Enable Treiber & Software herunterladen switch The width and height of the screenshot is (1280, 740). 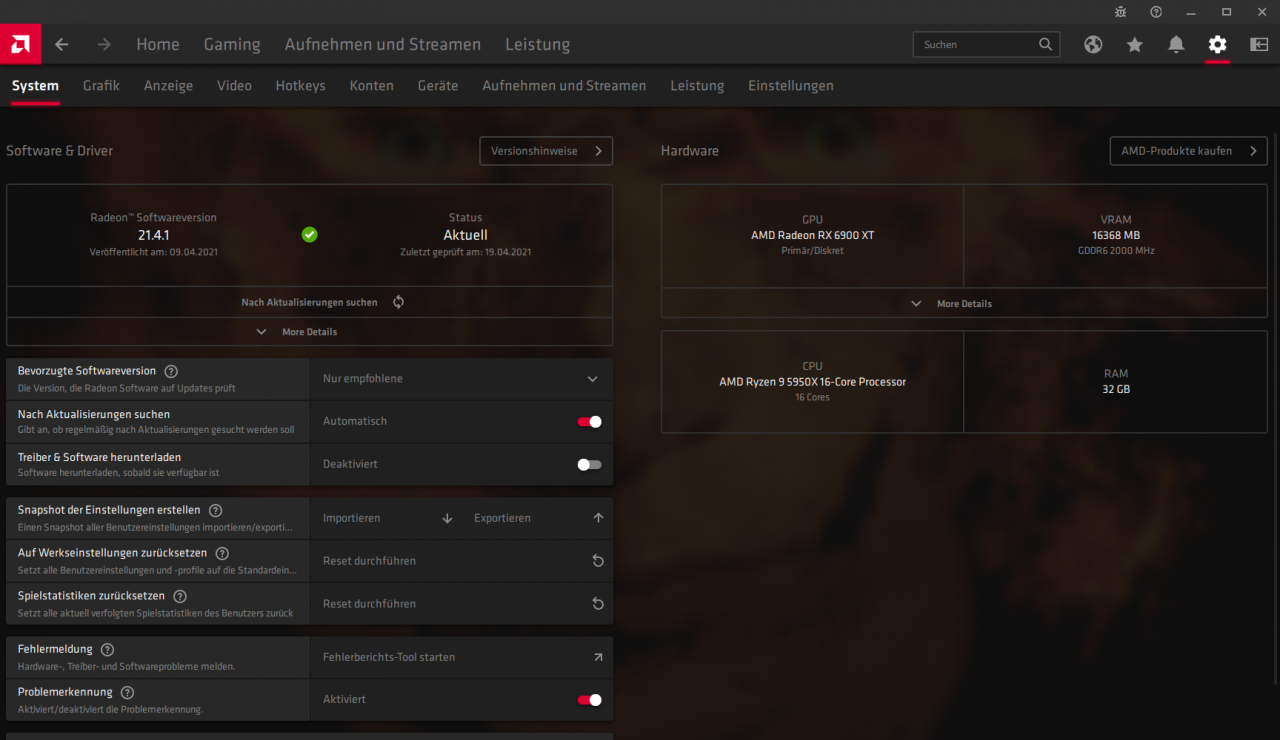click(589, 465)
